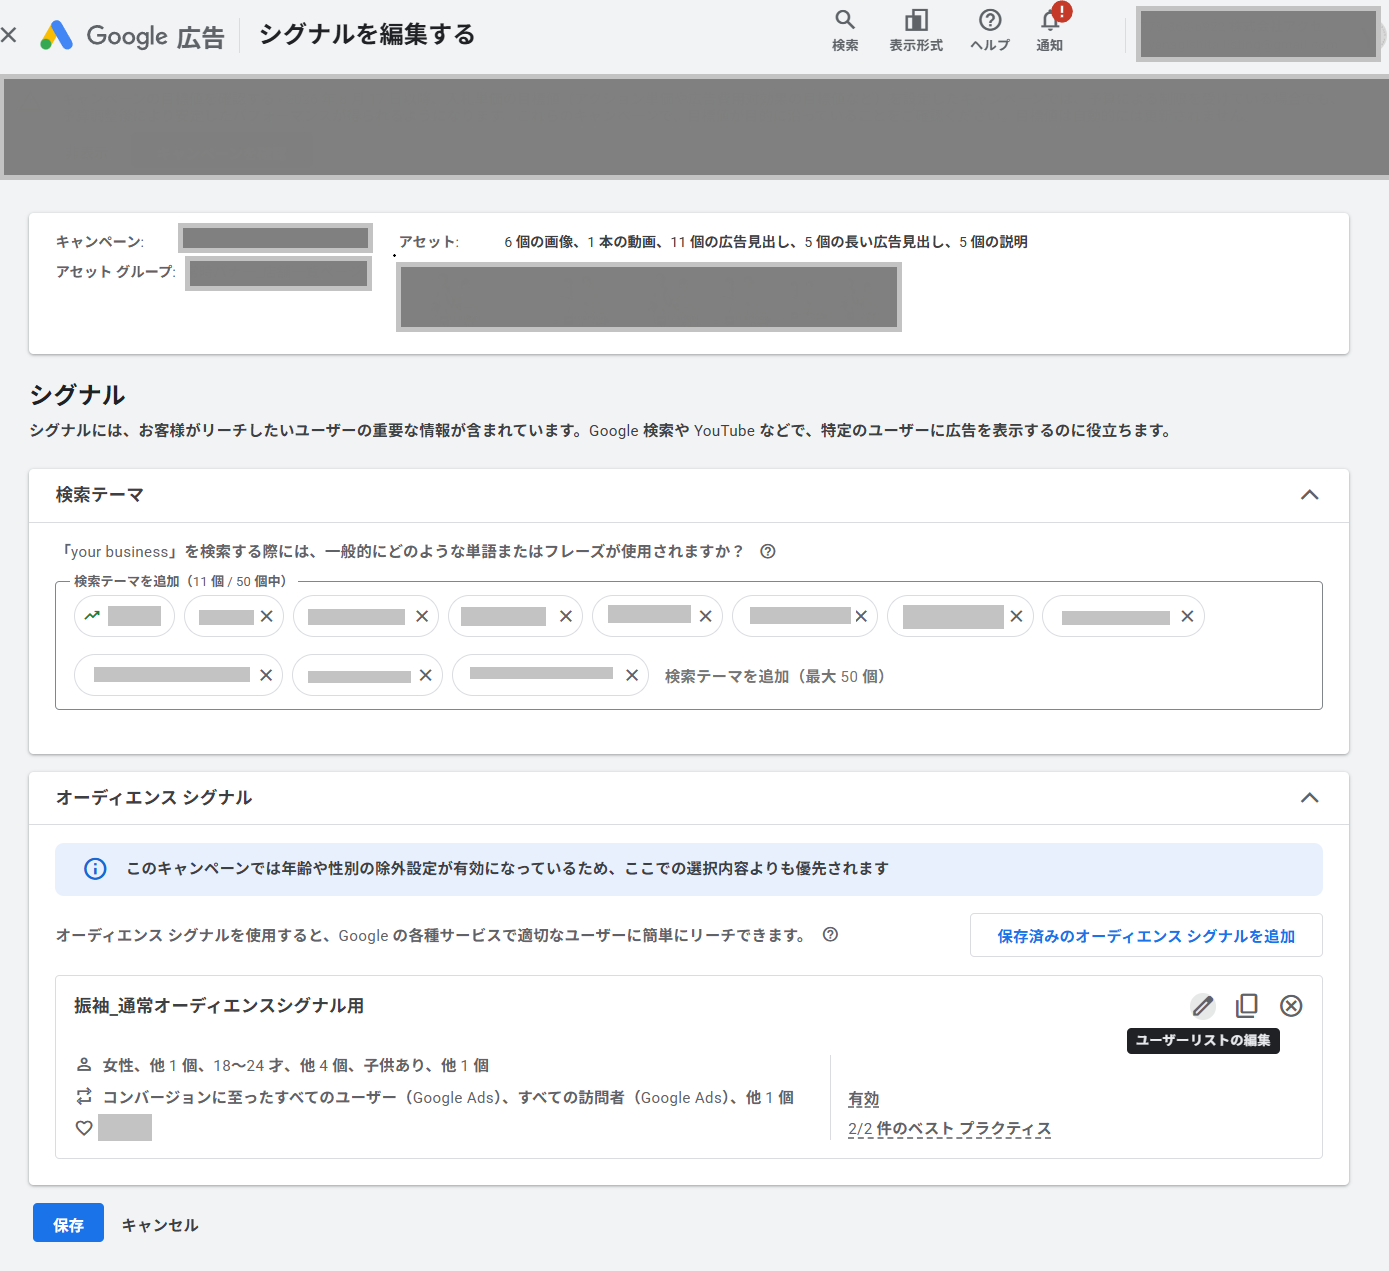
Task: Remove the third search theme chip in the second row
Action: point(632,675)
